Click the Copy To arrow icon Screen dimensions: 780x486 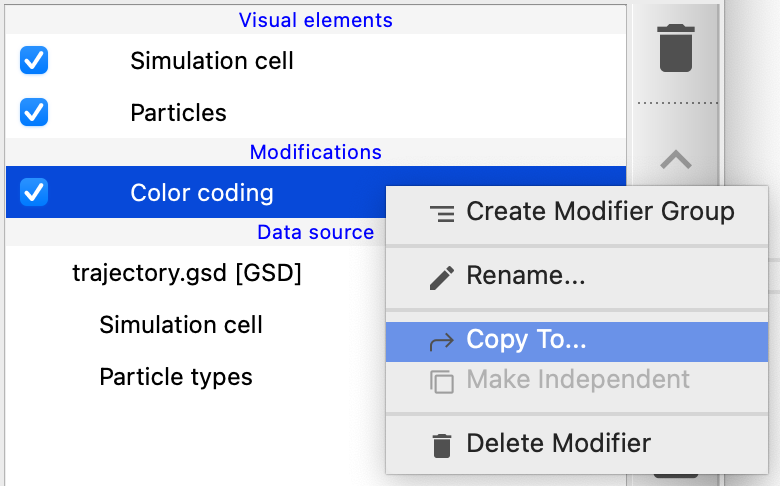tap(441, 341)
